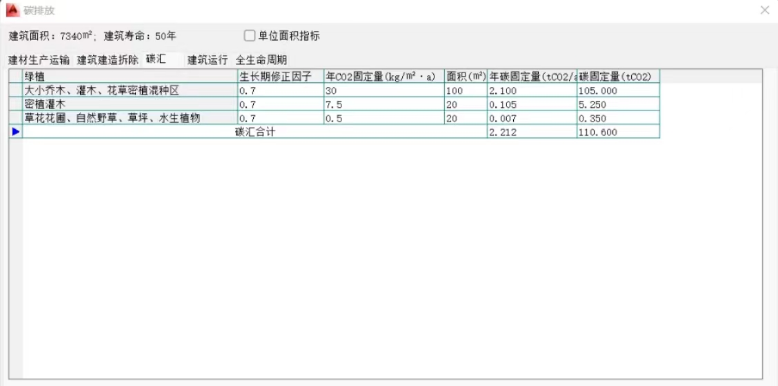
Task: Select the 碳汇 tab
Action: (156, 60)
